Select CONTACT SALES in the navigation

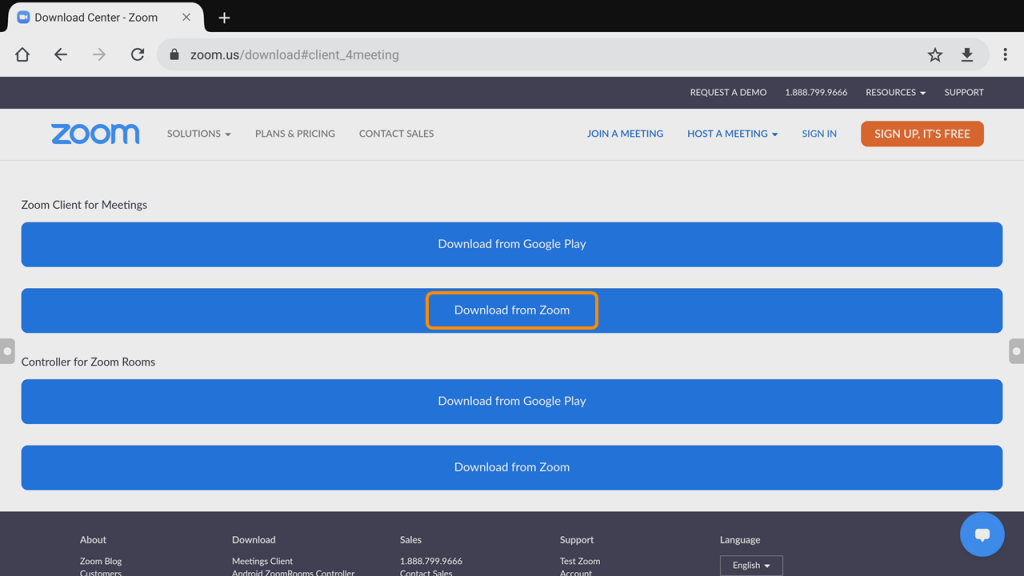coord(396,133)
